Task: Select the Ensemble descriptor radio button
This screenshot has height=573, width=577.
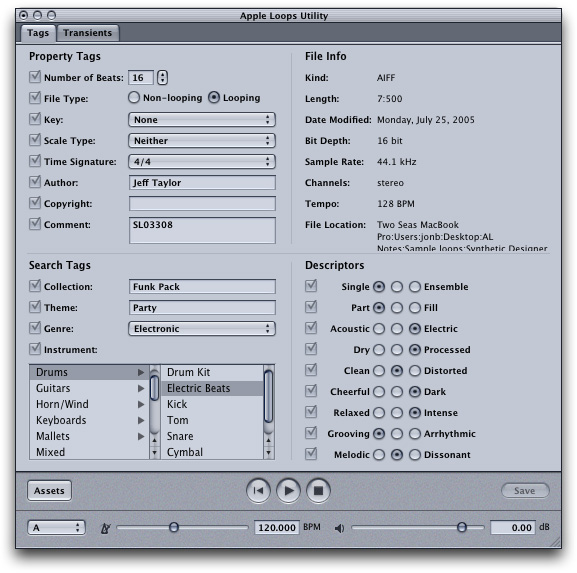Action: point(415,287)
